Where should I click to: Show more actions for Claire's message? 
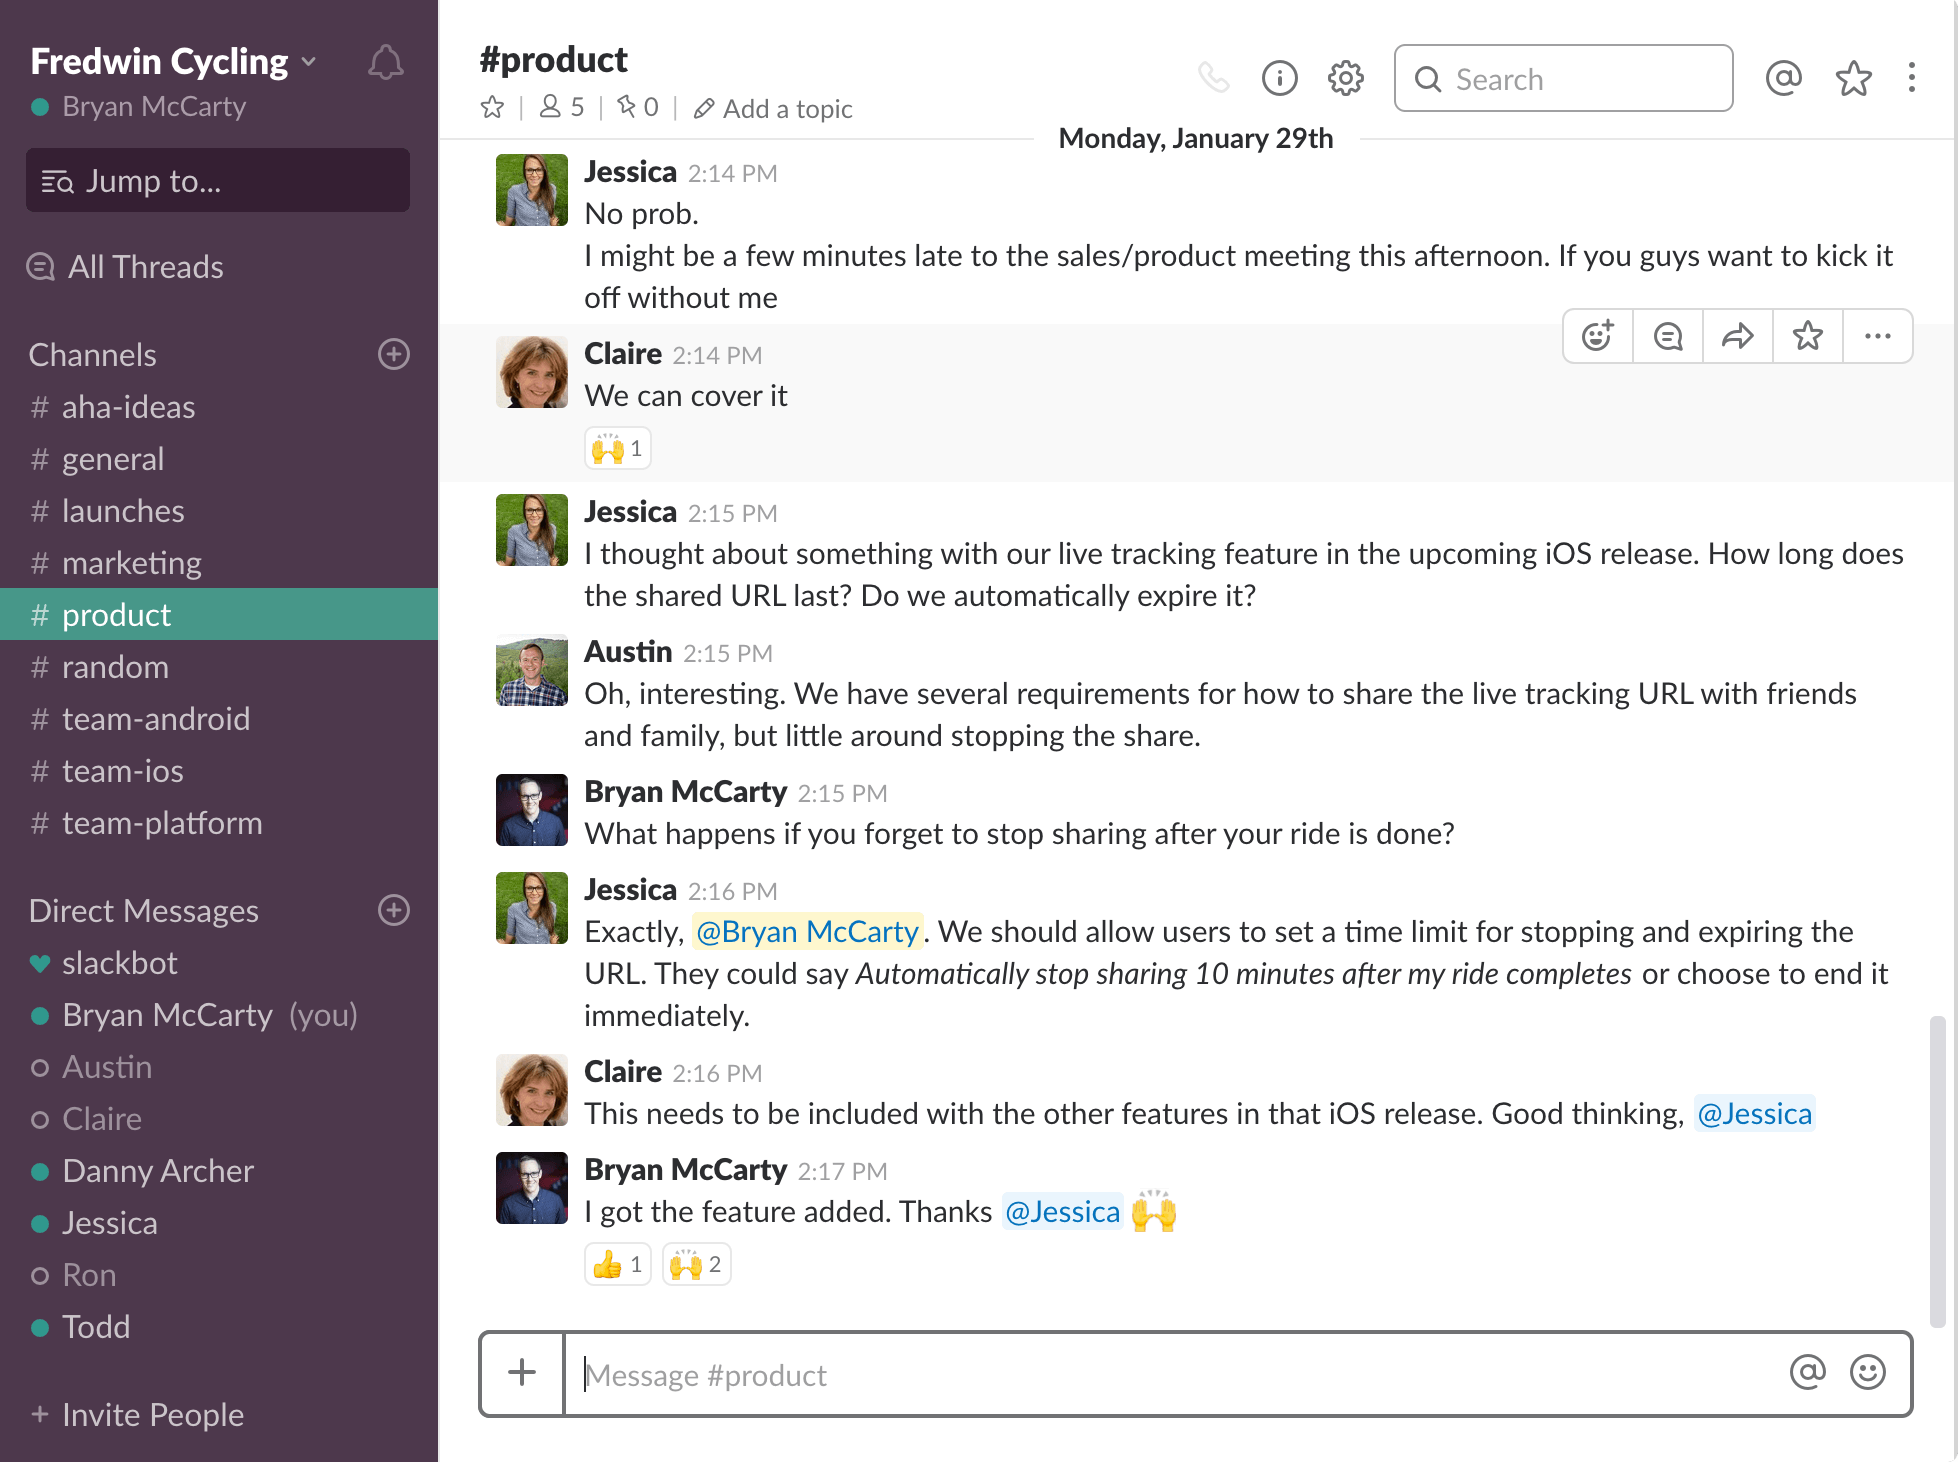pos(1877,336)
